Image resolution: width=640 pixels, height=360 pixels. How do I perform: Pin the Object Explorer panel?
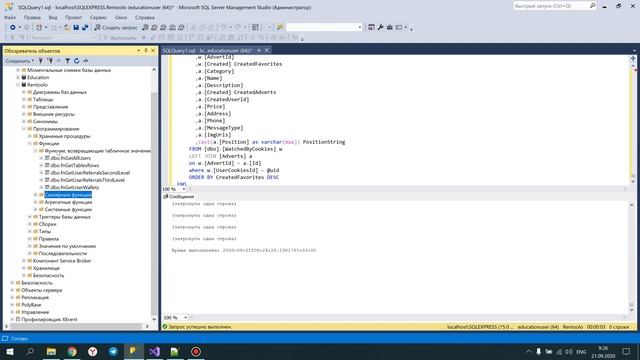(x=146, y=51)
